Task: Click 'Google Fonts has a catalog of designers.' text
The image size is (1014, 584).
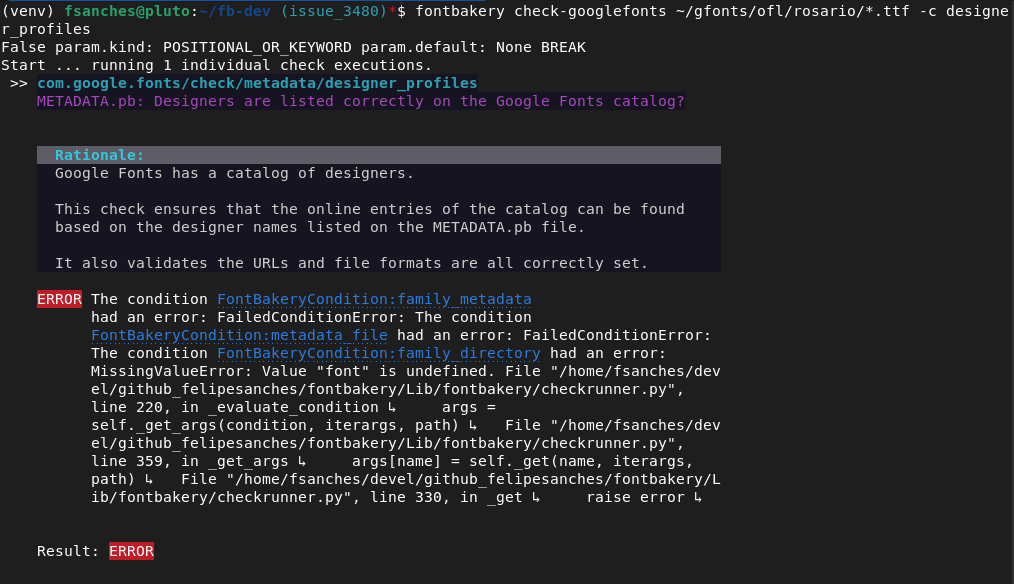Action: (234, 173)
